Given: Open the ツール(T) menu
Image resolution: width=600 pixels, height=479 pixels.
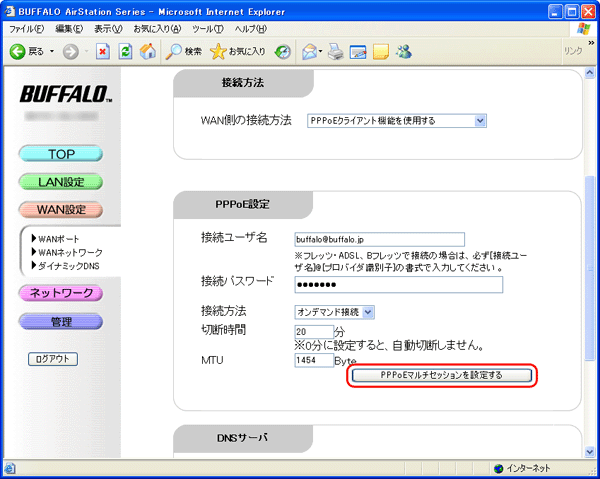Looking at the screenshot, I should click(208, 29).
